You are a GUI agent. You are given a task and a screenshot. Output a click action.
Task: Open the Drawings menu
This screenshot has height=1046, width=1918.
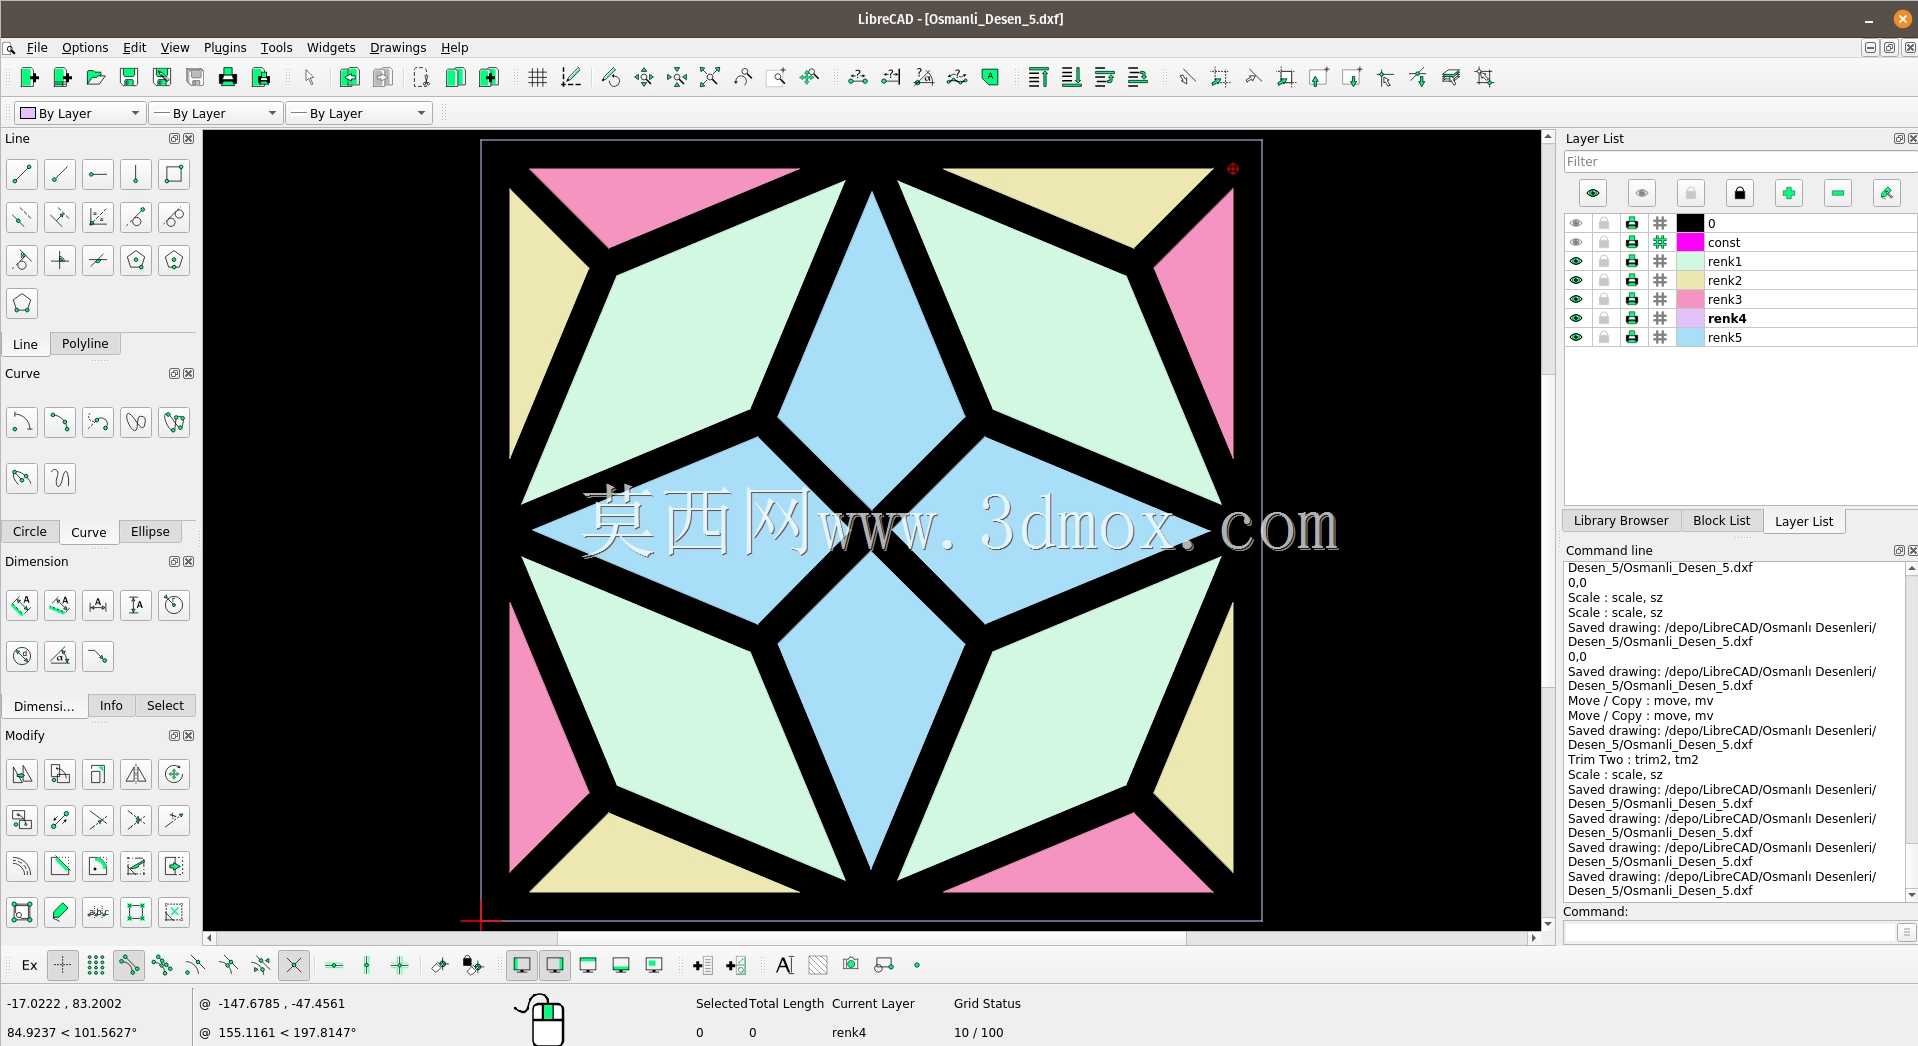tap(398, 47)
